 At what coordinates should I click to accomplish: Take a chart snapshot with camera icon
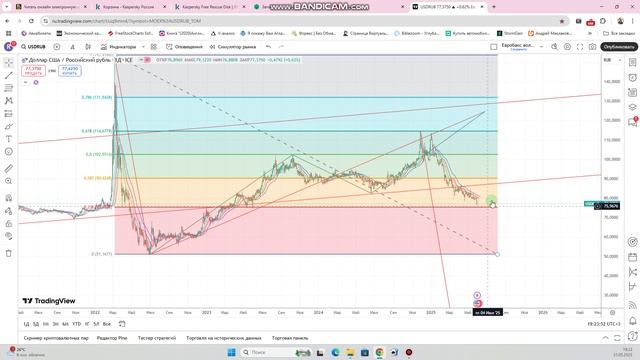coord(592,47)
